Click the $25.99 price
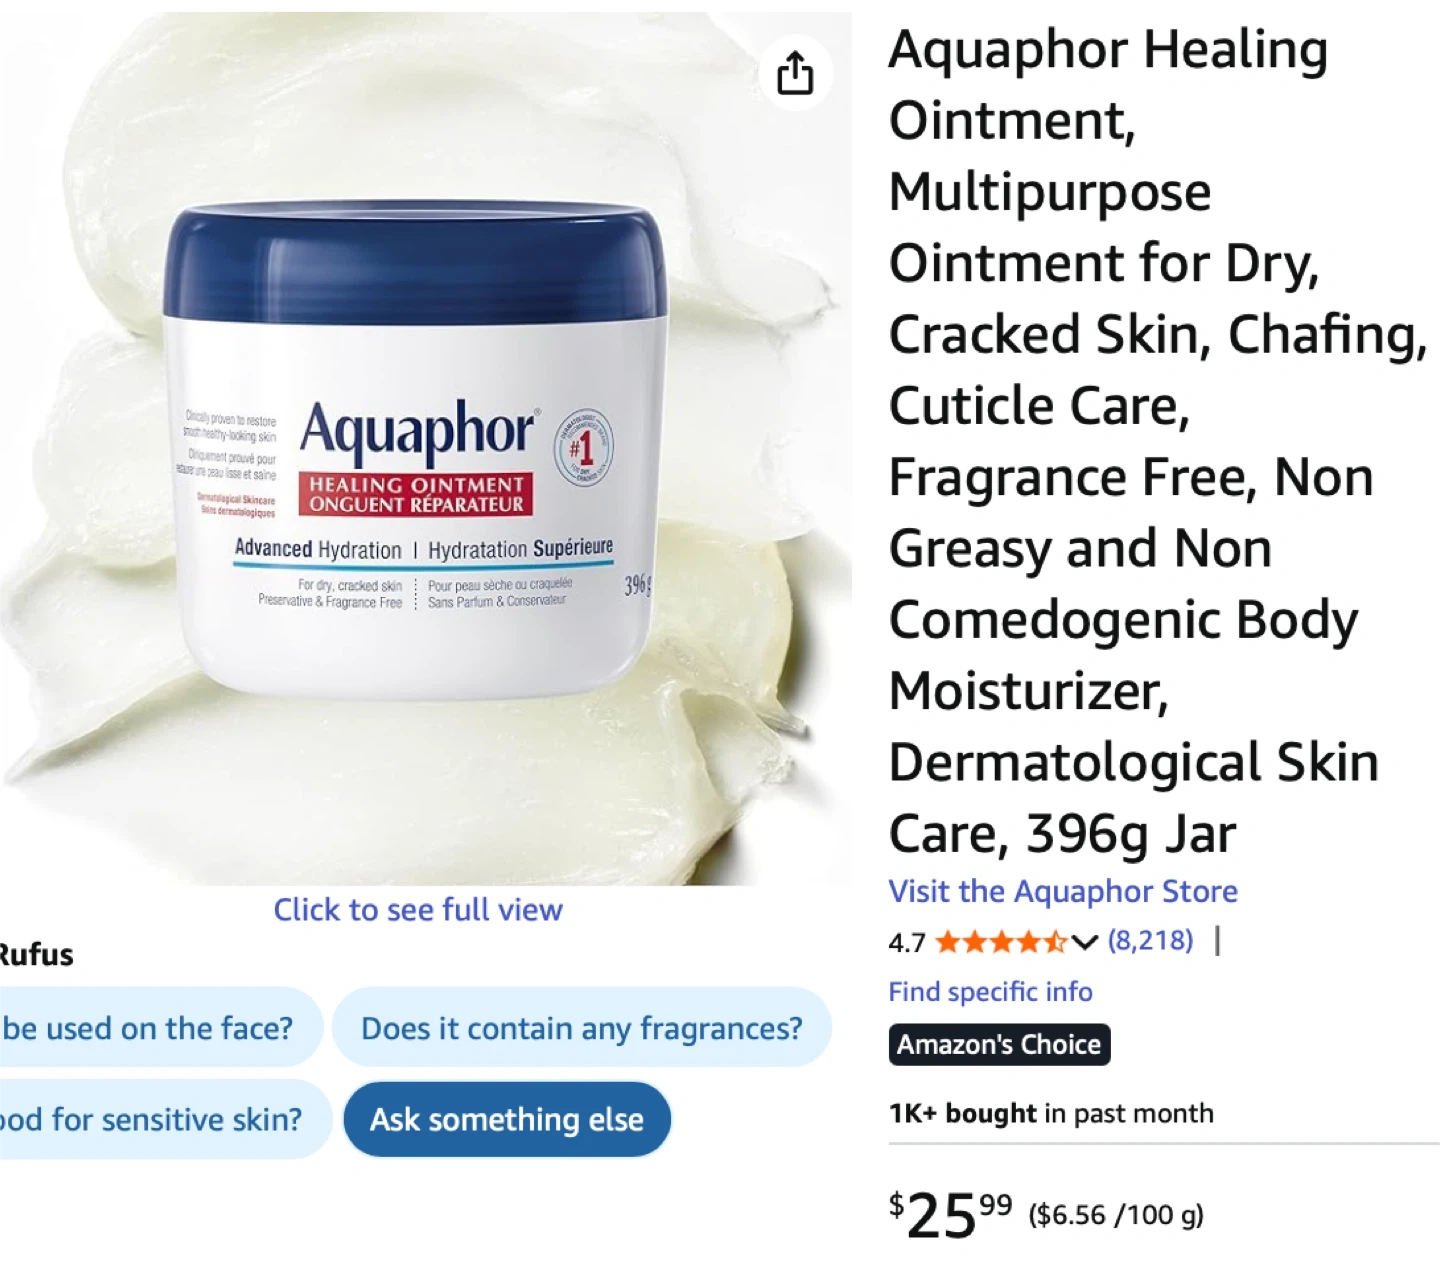Viewport: 1440px width, 1281px height. click(951, 1215)
